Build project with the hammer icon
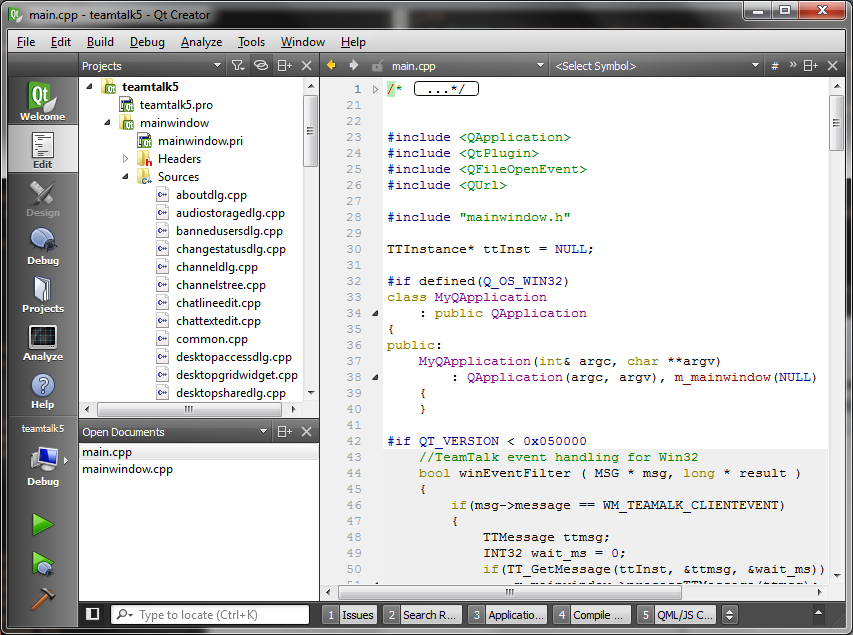Screen dimensions: 853x635 pos(42,599)
